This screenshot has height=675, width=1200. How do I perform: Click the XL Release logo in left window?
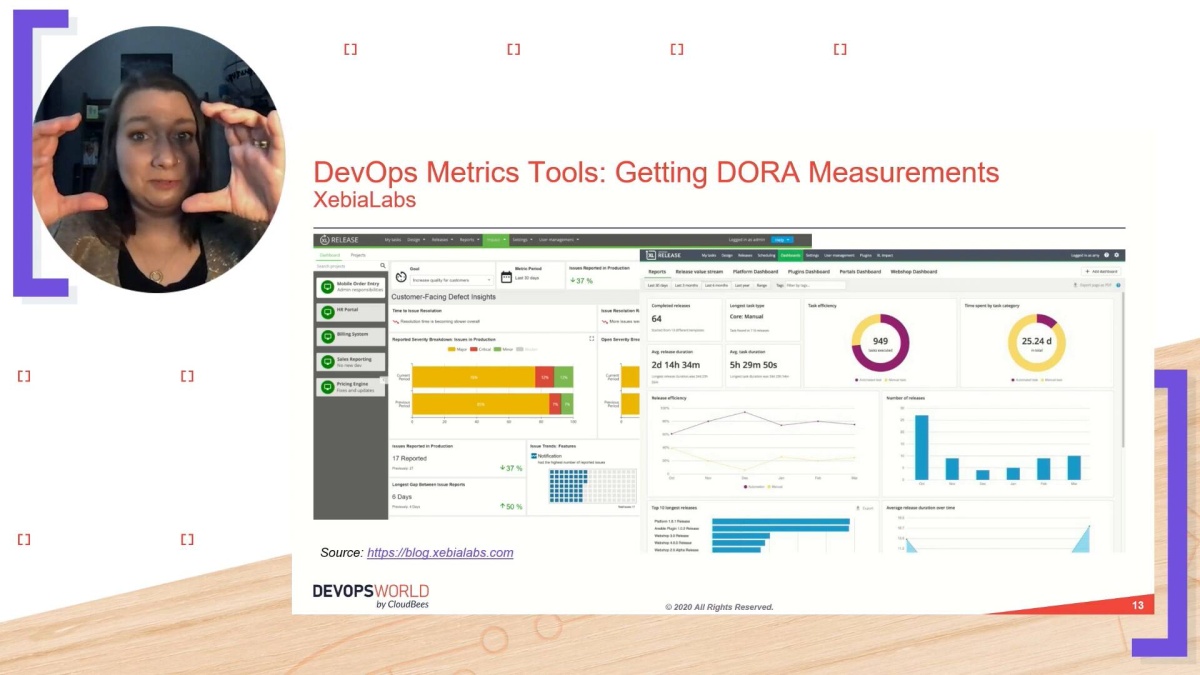coord(339,239)
